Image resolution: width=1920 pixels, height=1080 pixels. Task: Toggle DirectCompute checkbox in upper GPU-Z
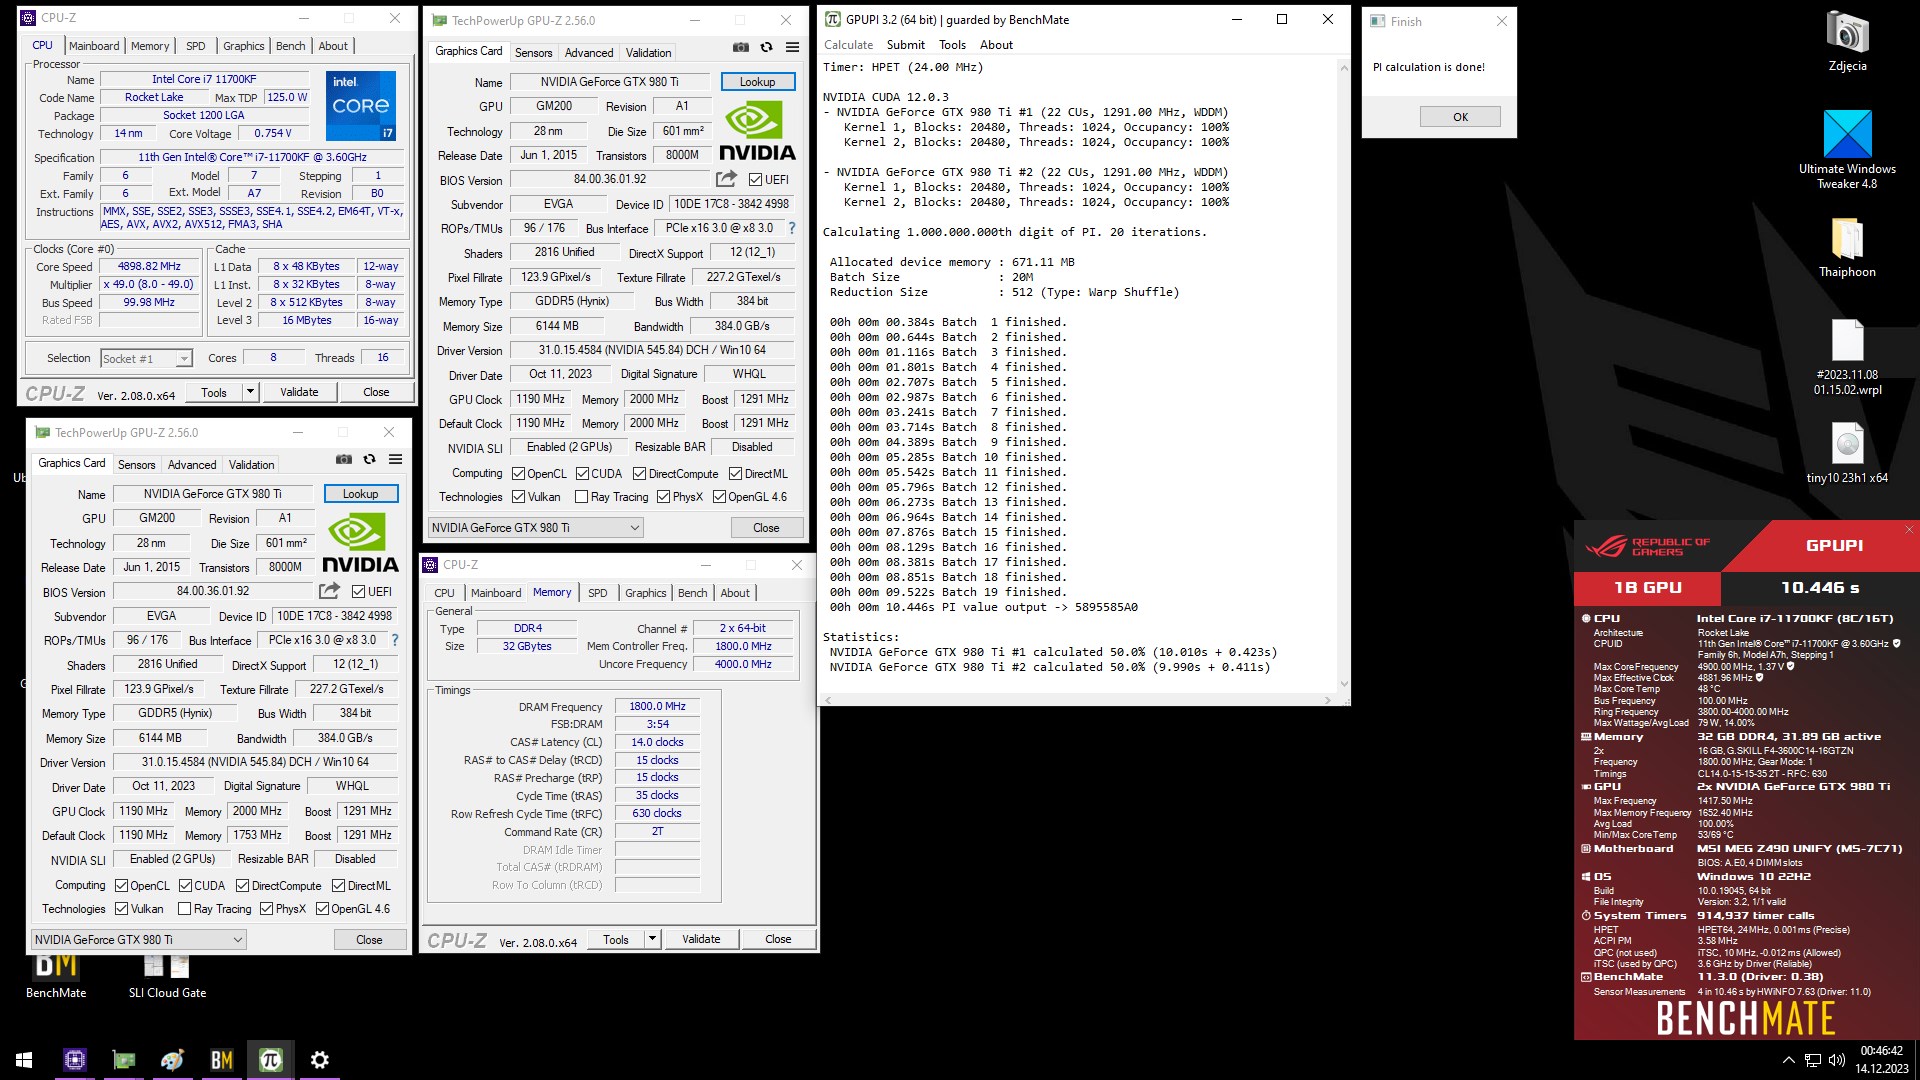[x=640, y=474]
